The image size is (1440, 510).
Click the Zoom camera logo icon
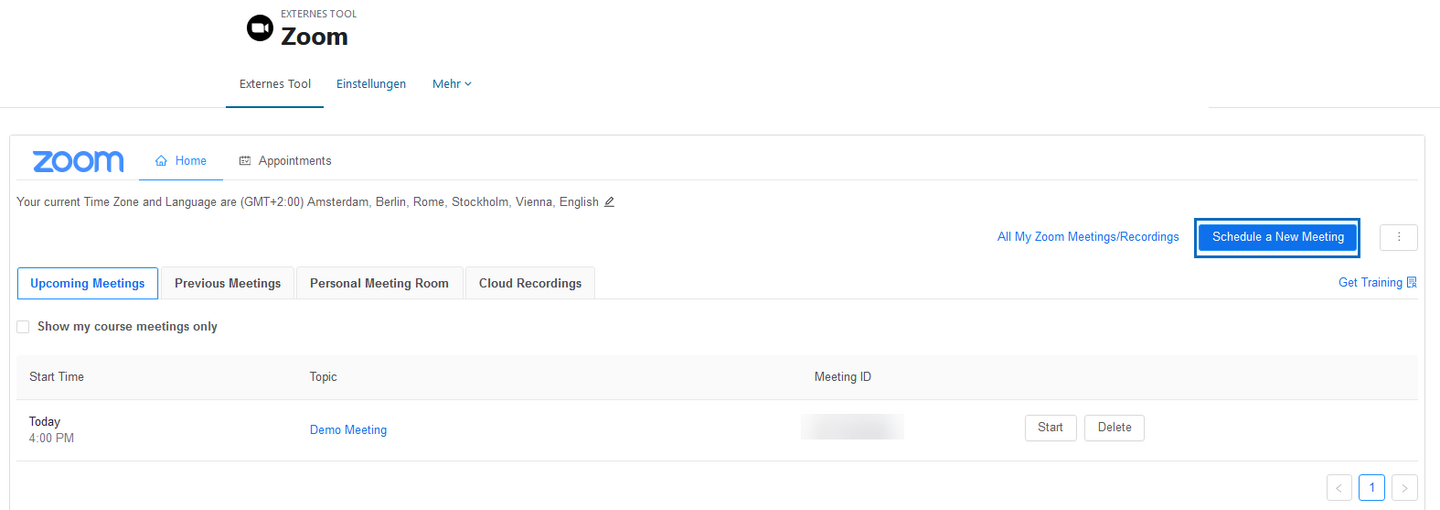pos(259,29)
